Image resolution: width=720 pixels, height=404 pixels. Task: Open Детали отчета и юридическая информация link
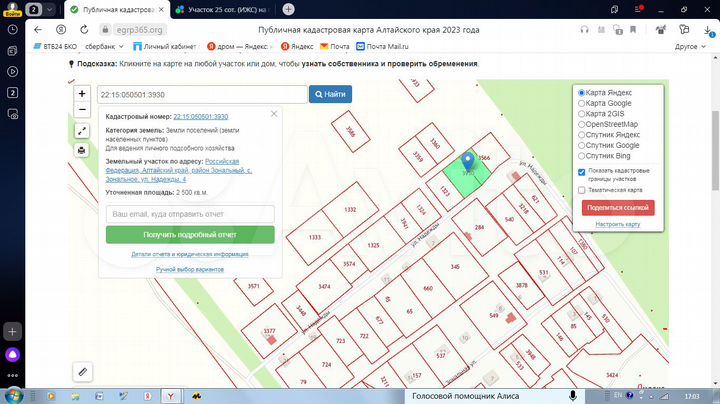(190, 254)
